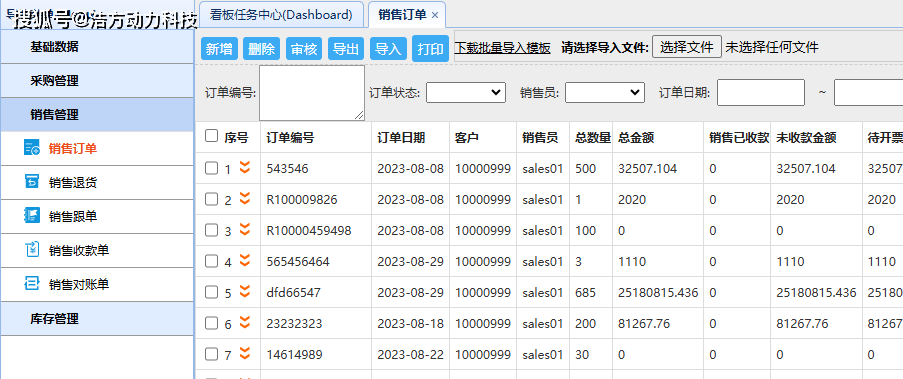Click the 选择文件 upload button

(686, 47)
